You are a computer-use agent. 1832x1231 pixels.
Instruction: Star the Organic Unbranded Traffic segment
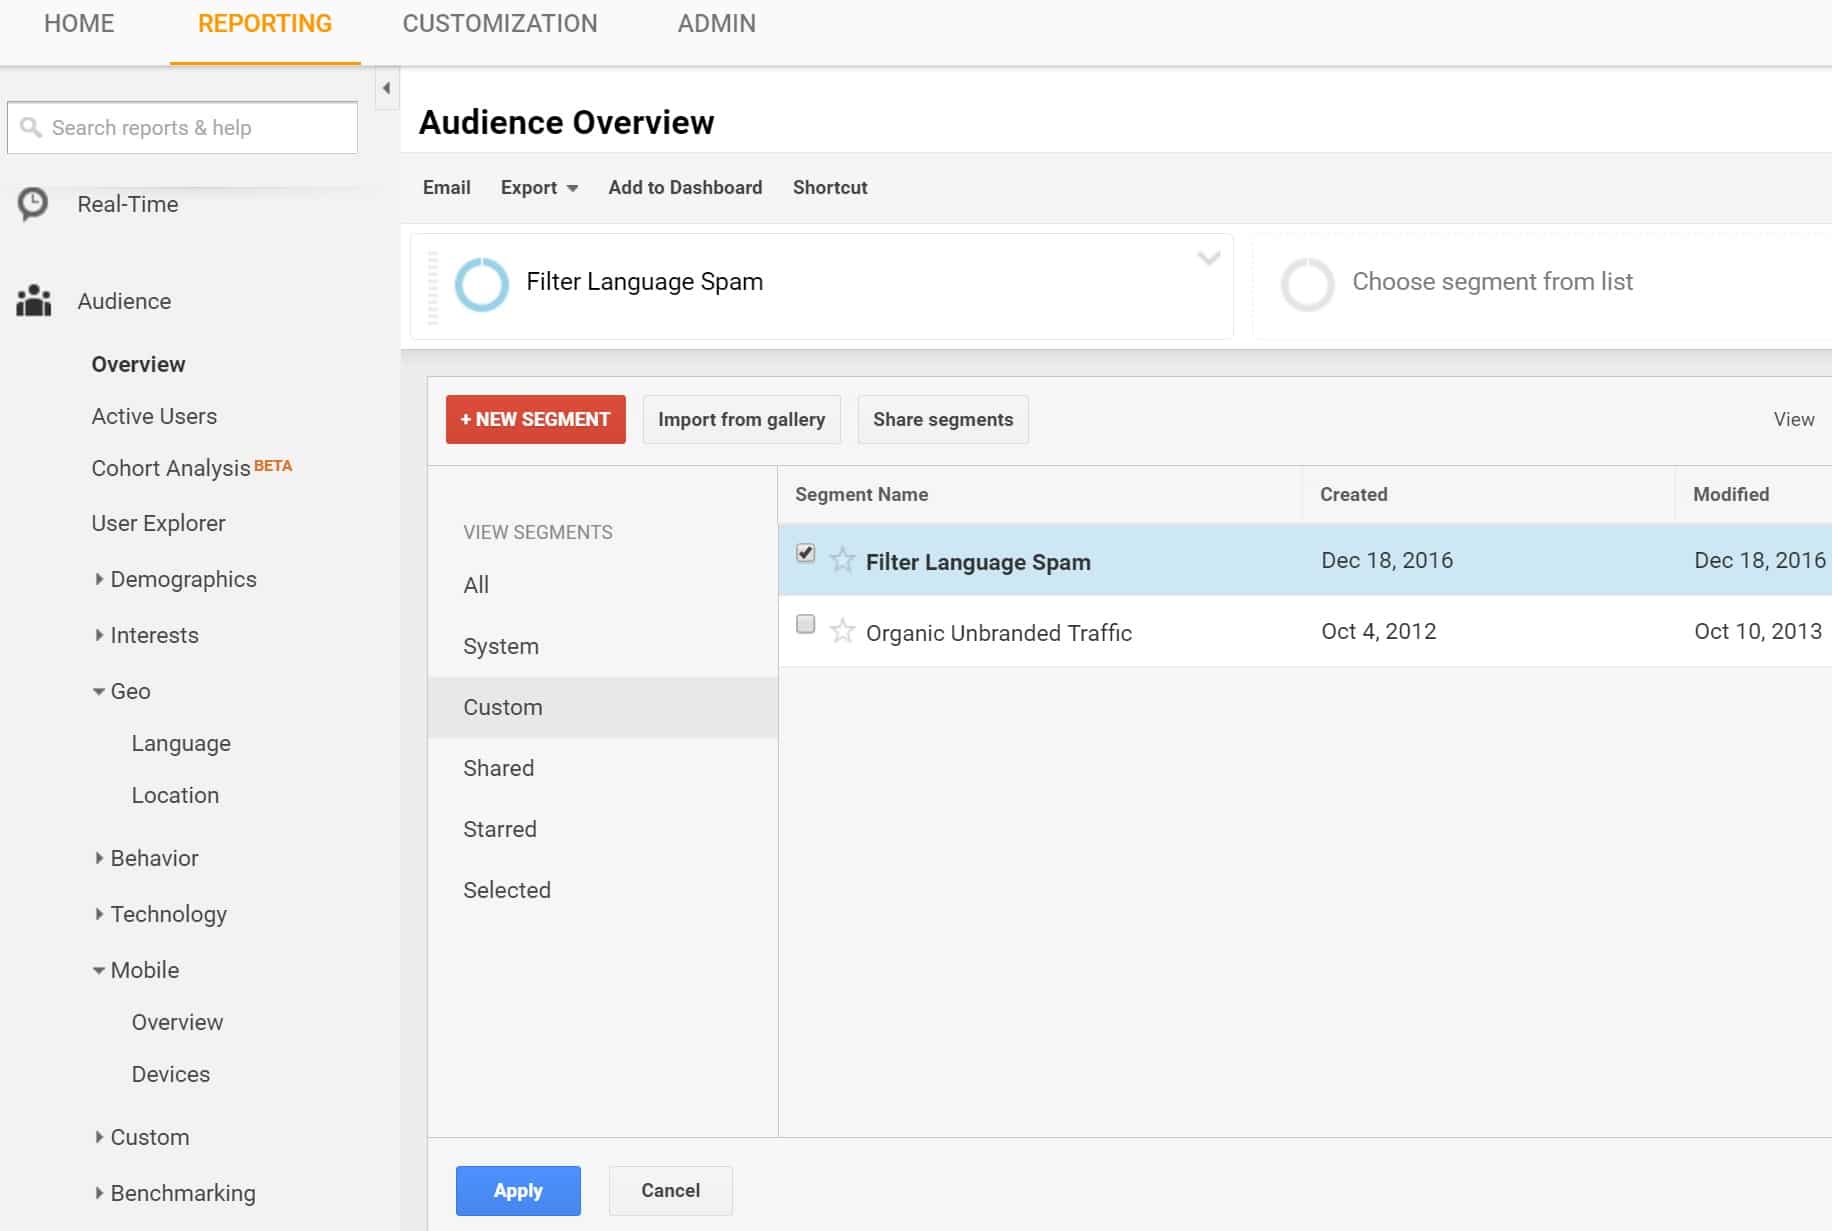(x=842, y=632)
